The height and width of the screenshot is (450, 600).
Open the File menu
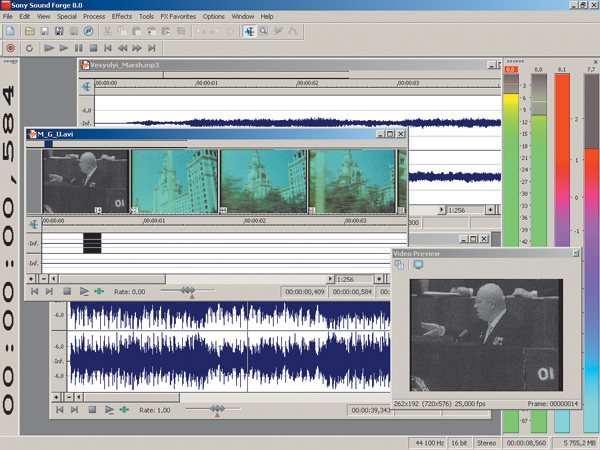tap(8, 16)
